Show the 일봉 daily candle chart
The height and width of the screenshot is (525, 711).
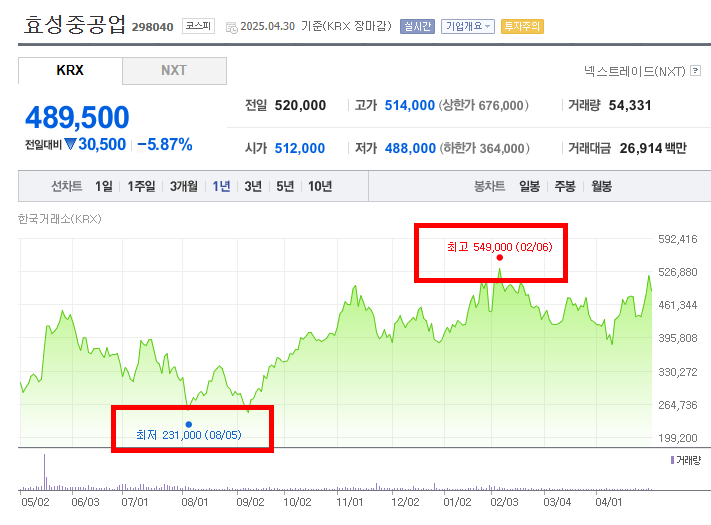[529, 186]
